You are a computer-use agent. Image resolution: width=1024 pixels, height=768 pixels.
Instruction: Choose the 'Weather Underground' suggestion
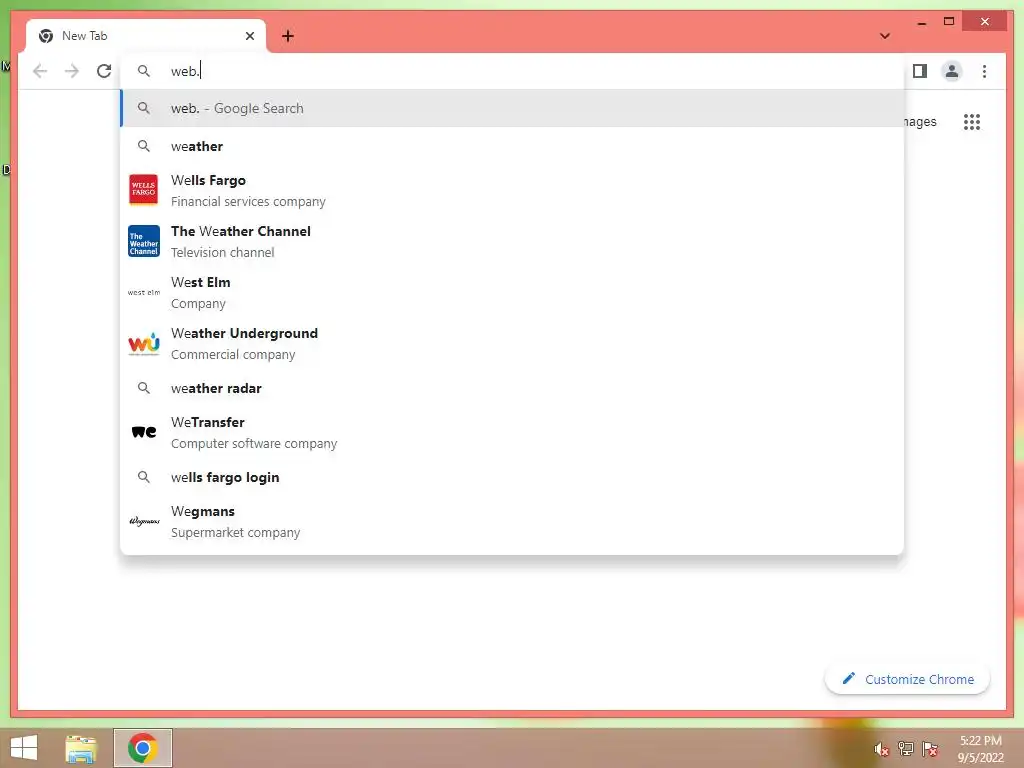click(512, 343)
